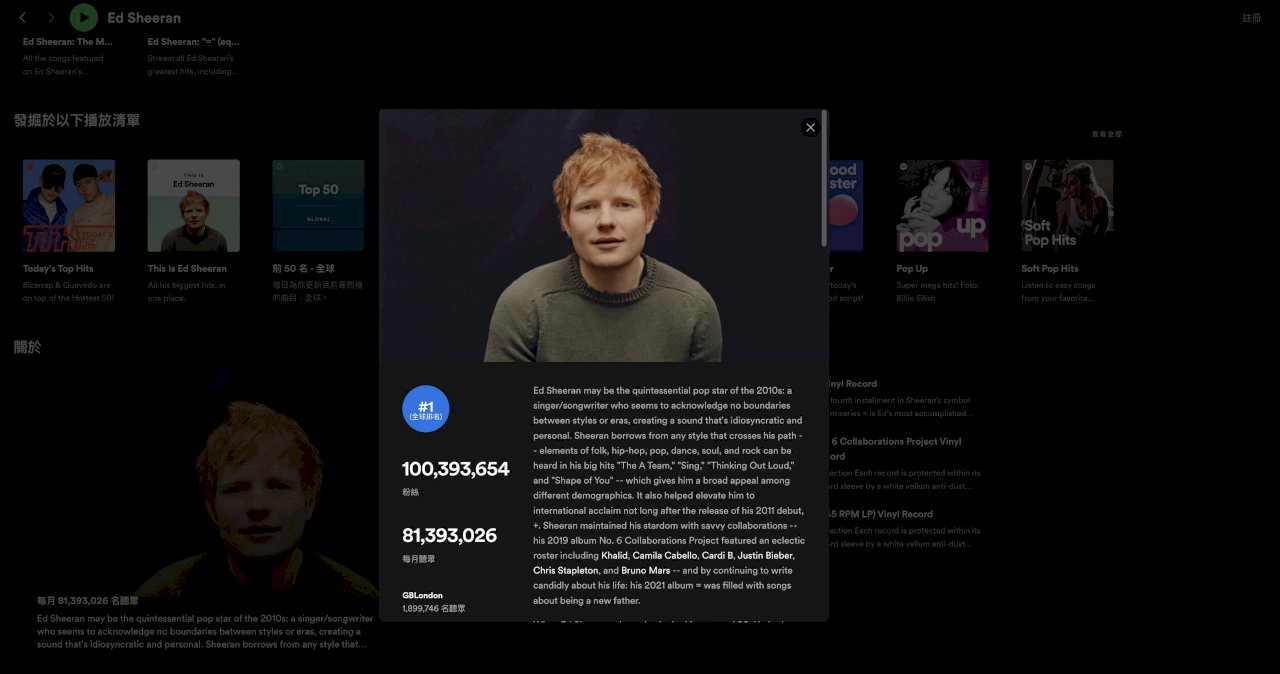Click the 每月聽眾 label in dialog

[418, 559]
